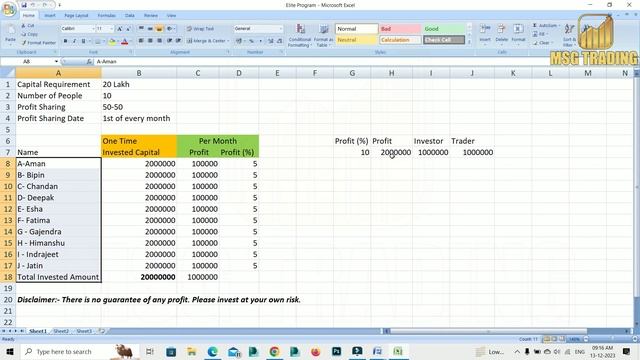
Task: Open the Orientation text-angle tool
Action: point(170,29)
